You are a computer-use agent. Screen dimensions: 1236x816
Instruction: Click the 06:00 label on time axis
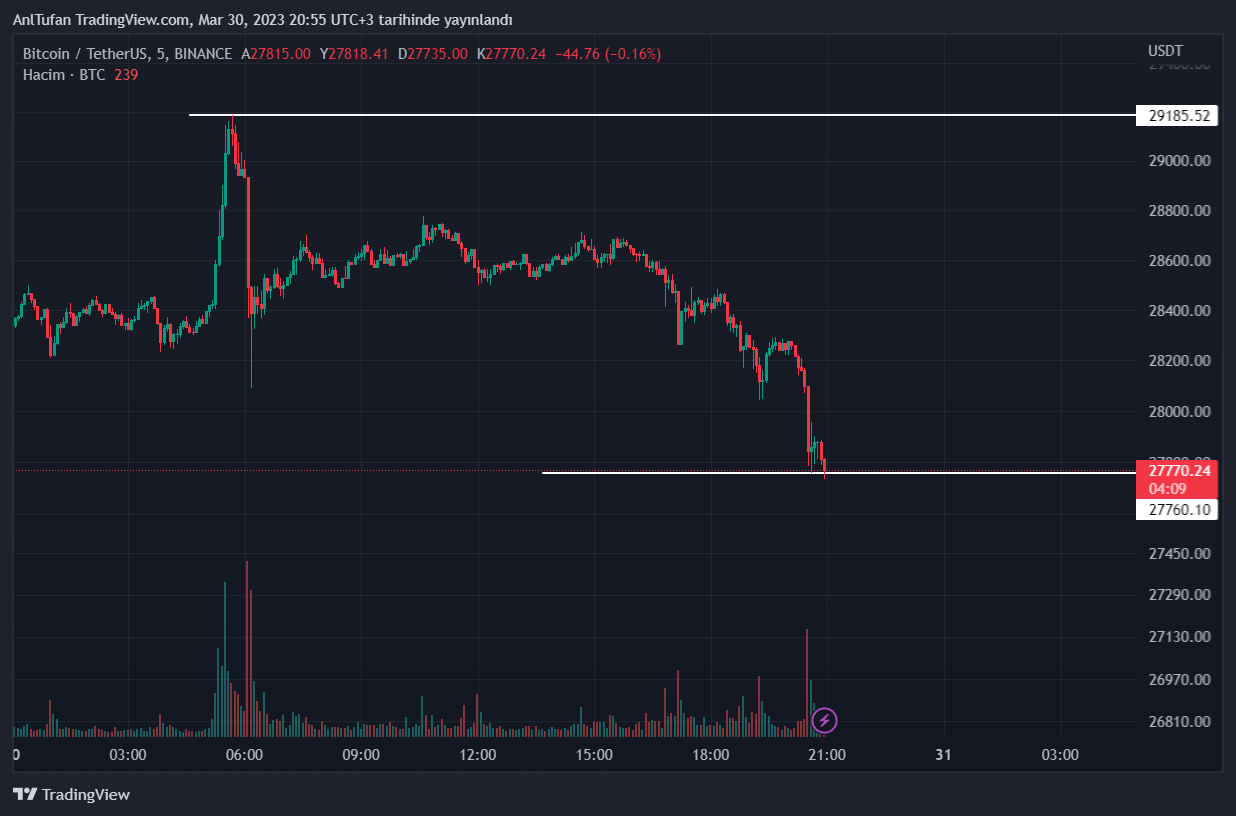[244, 755]
